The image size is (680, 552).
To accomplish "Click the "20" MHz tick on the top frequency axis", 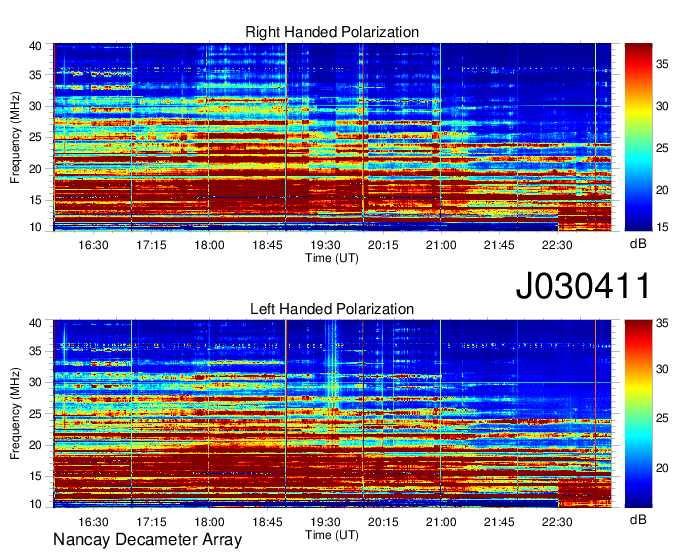I will 35,169.
